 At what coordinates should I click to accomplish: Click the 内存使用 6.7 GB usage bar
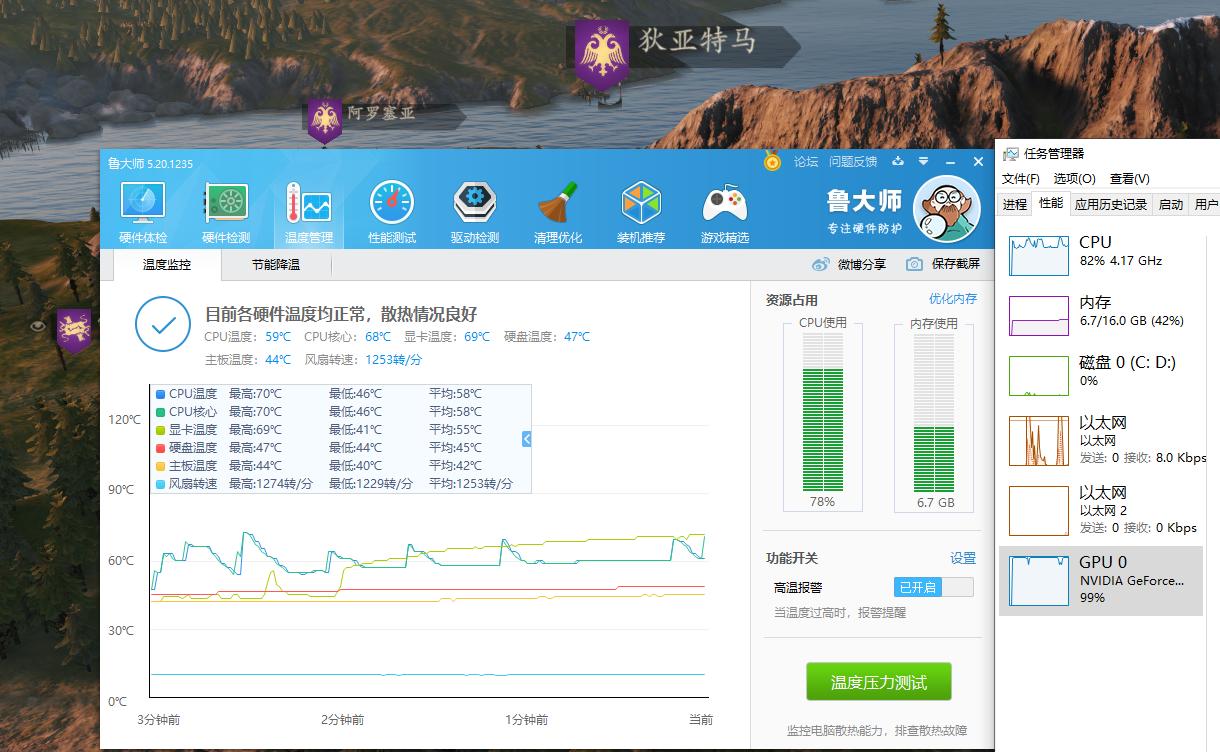[934, 413]
